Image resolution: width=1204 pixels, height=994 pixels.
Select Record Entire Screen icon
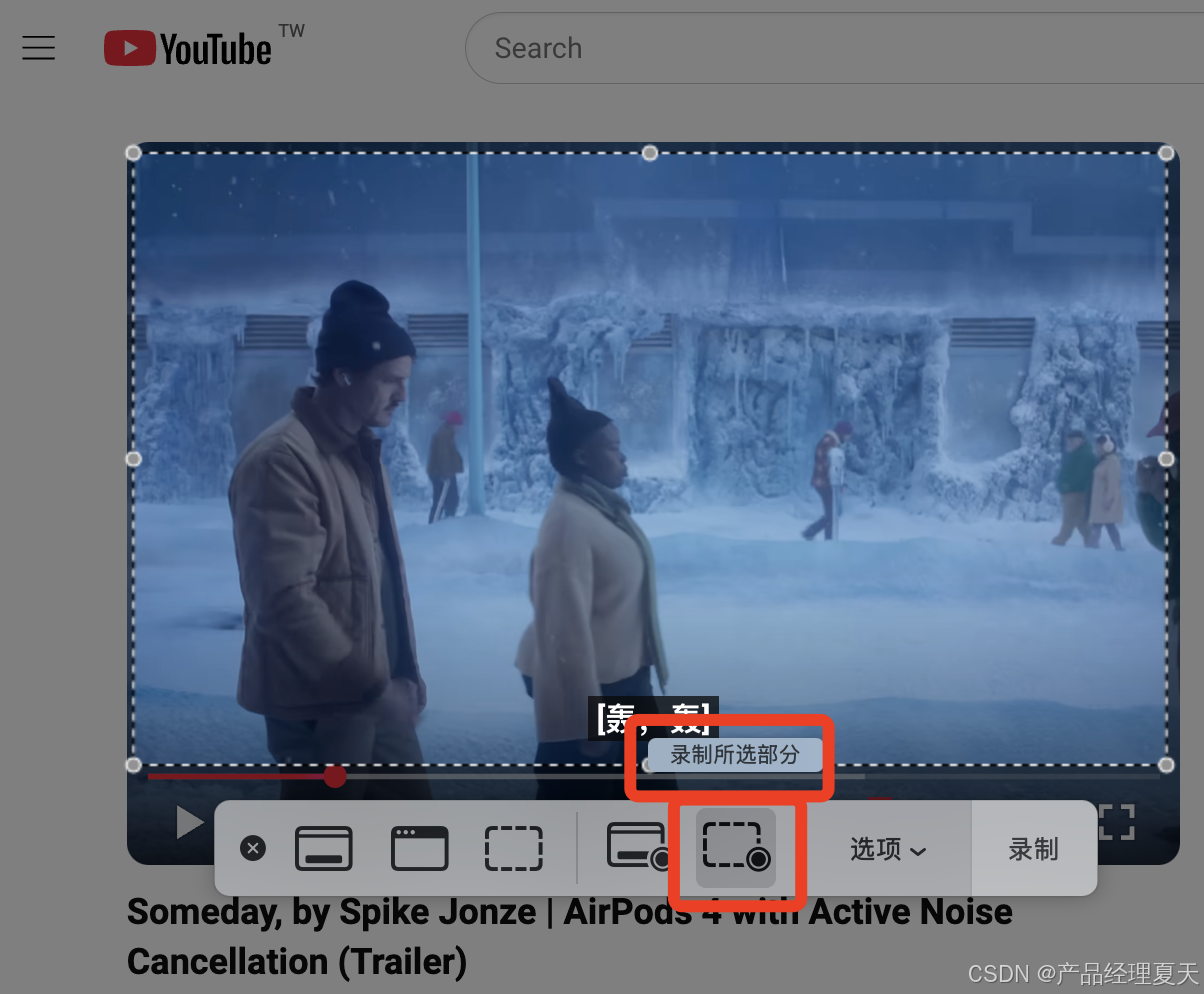[x=638, y=846]
